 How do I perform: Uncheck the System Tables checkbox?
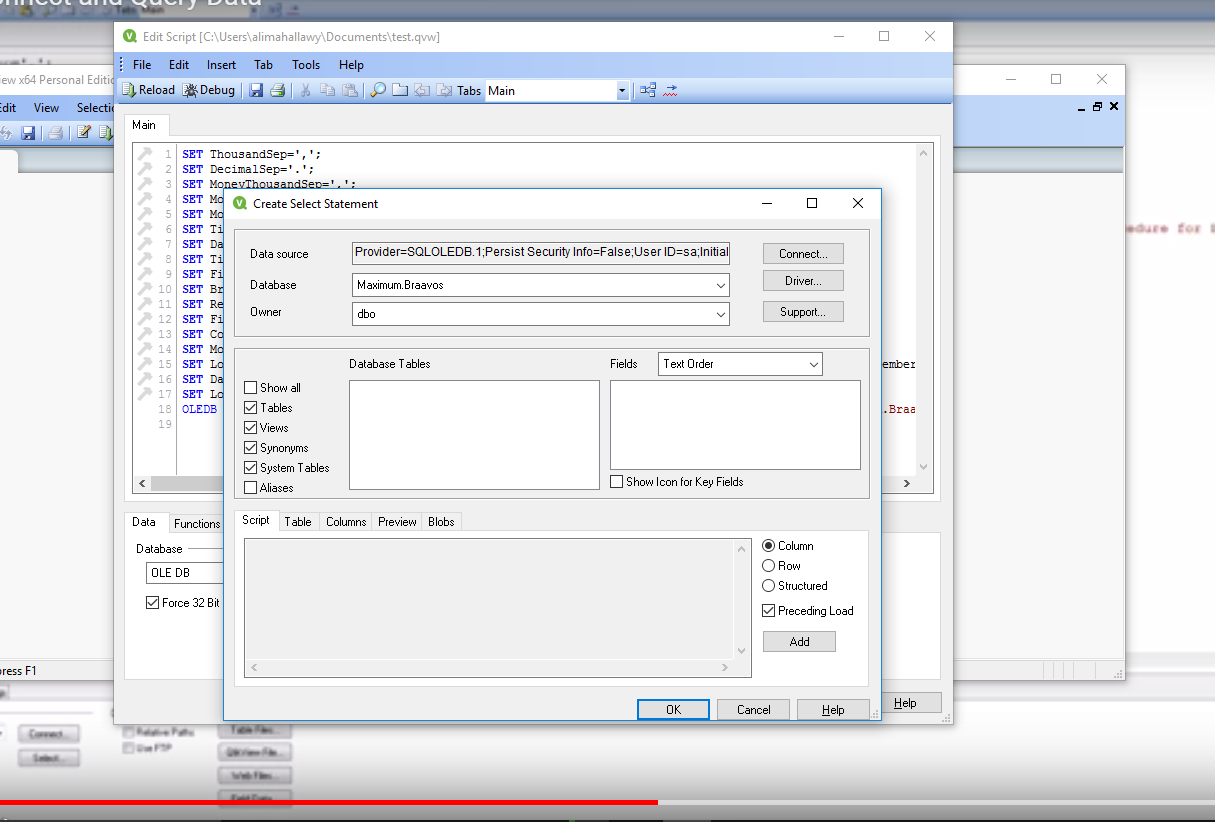pos(251,468)
